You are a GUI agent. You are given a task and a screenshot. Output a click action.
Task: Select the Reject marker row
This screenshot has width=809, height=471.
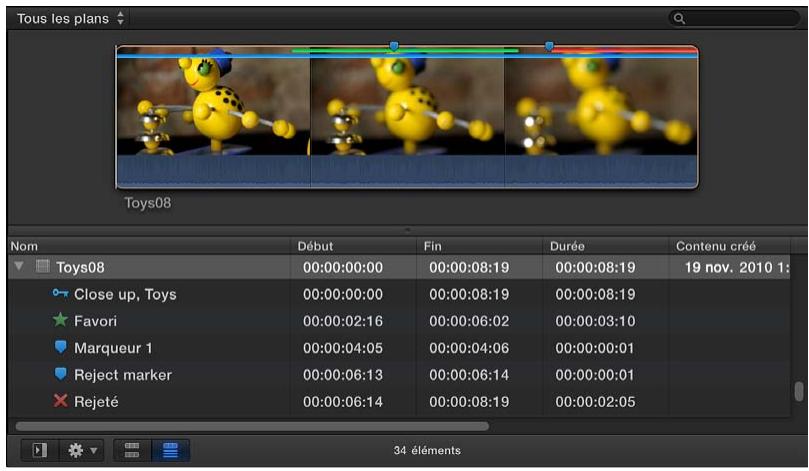(x=399, y=375)
